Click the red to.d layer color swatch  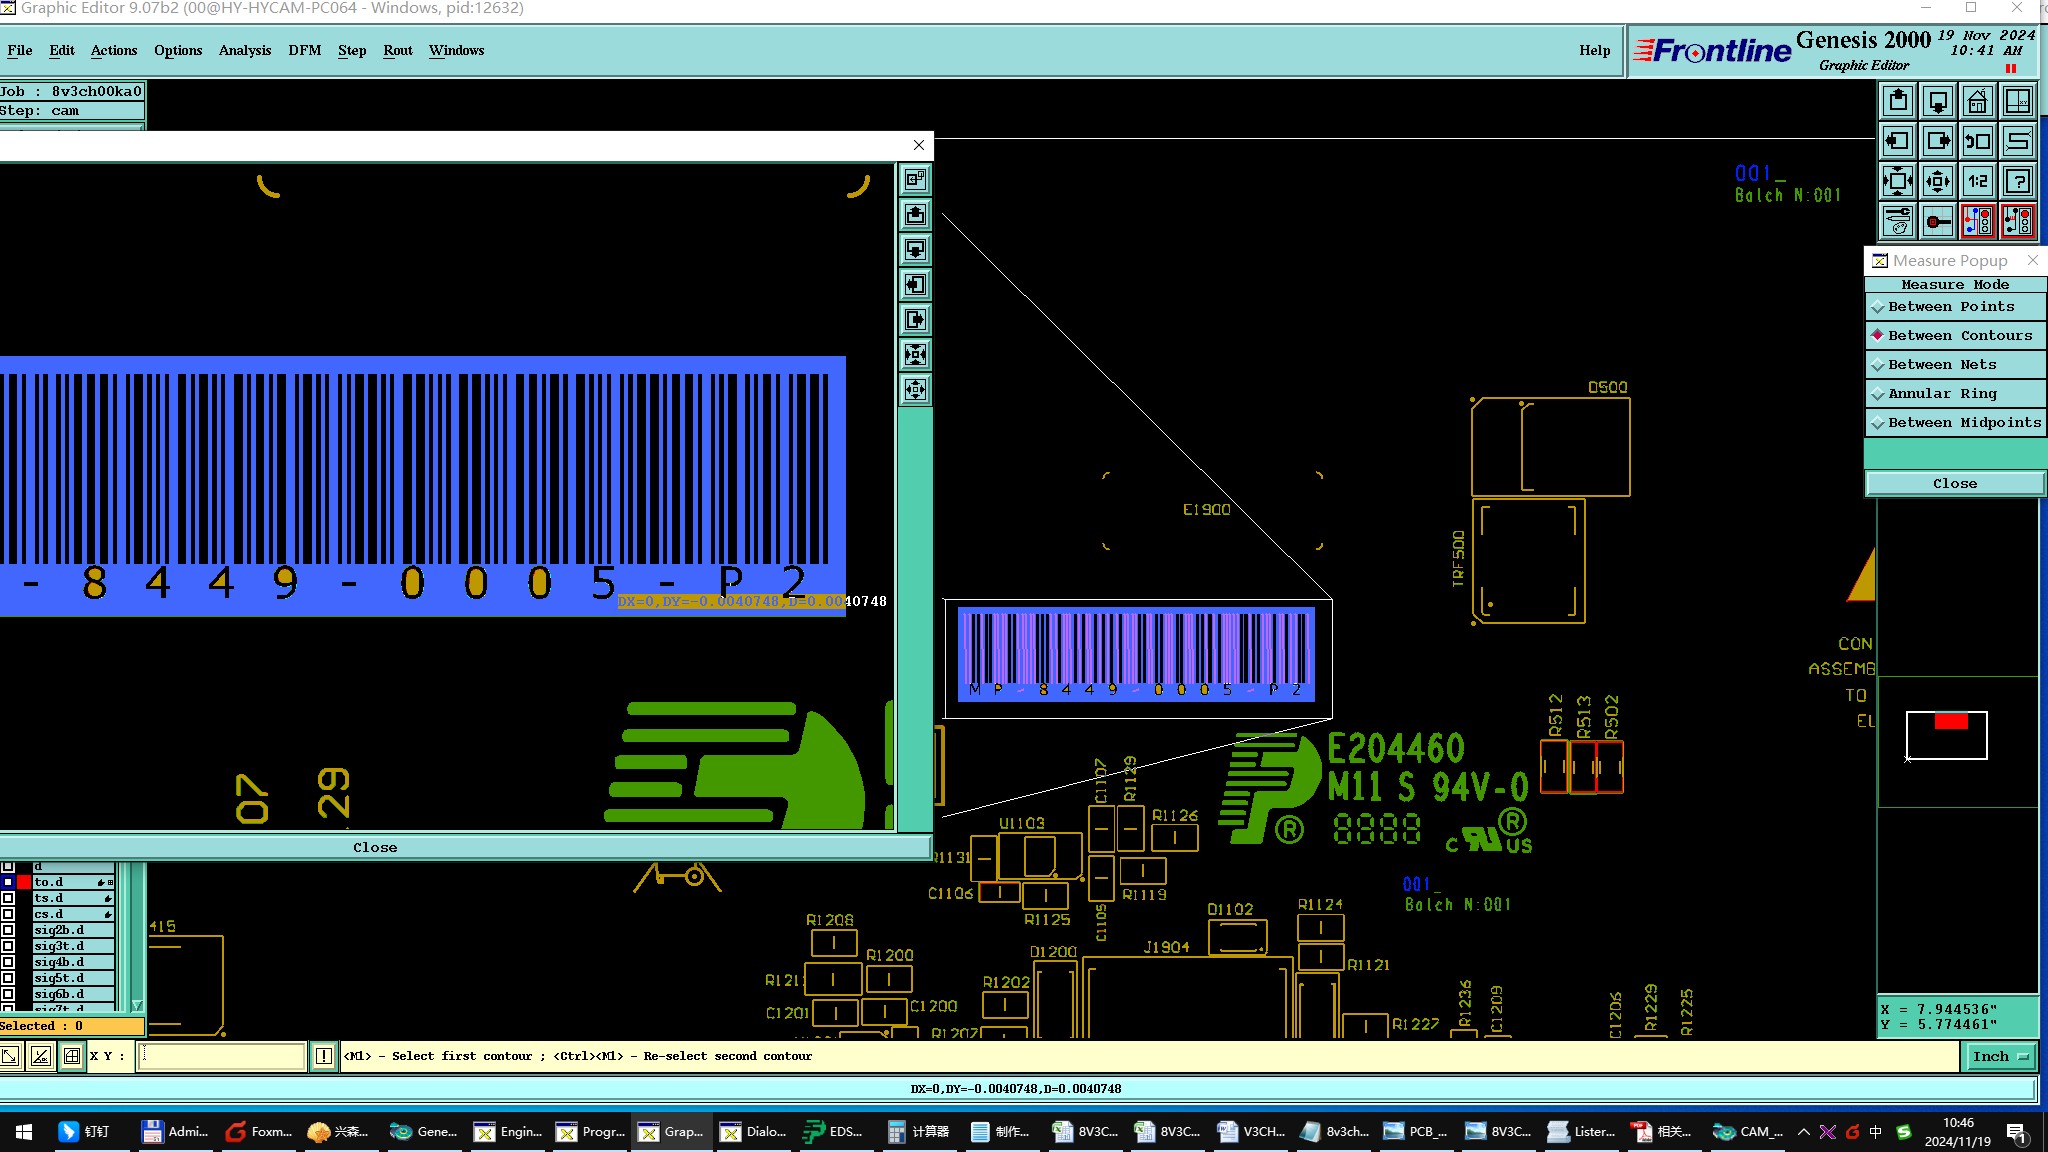24,882
